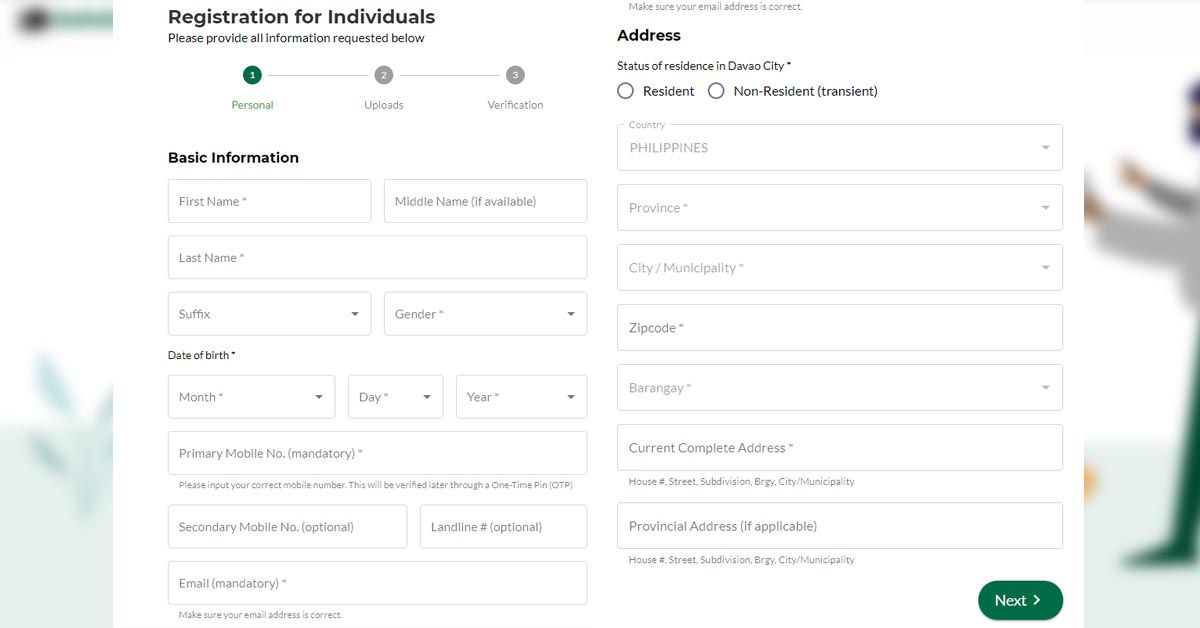Focus the Current Complete Address field
The width and height of the screenshot is (1200, 628).
(839, 448)
